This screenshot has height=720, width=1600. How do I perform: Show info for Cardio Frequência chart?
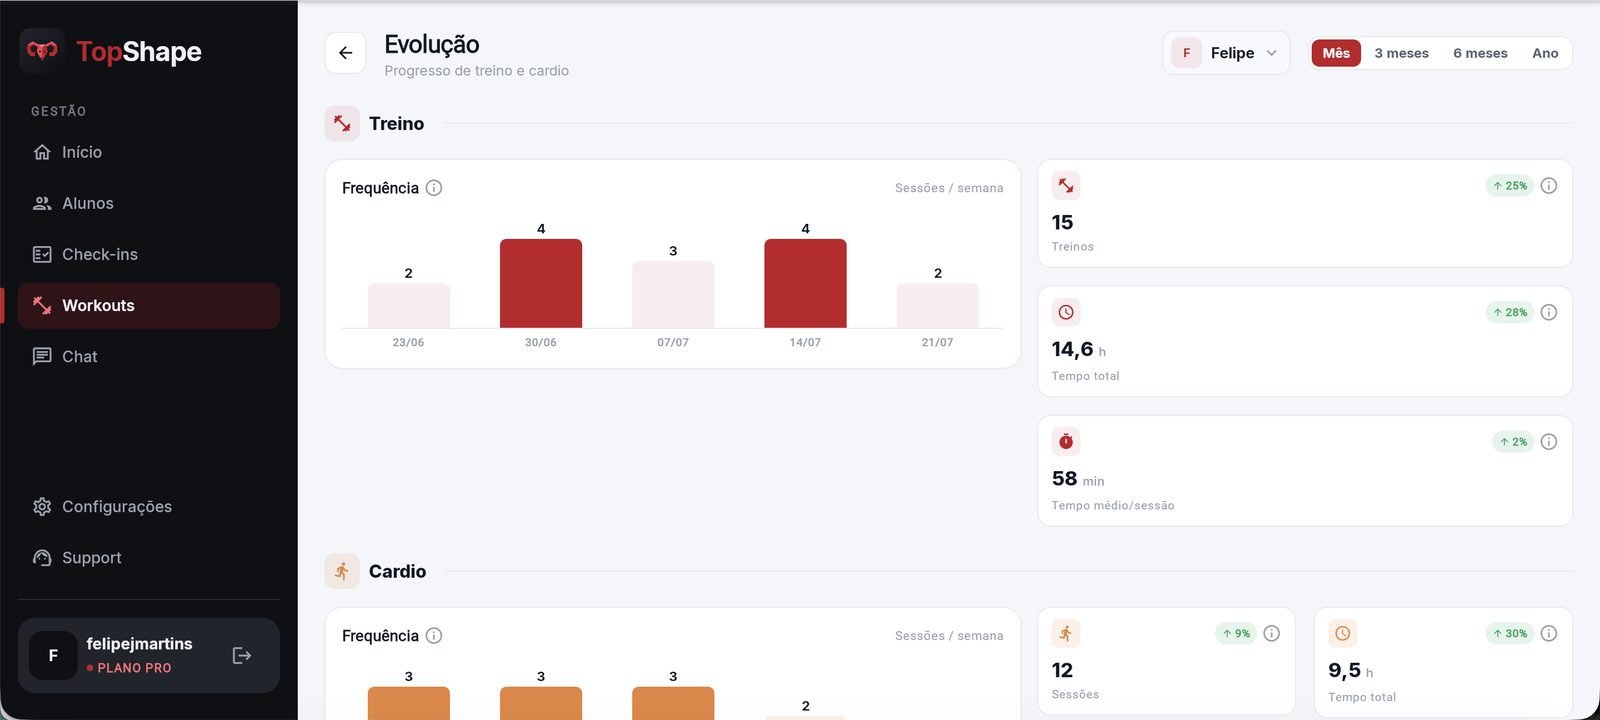point(434,636)
